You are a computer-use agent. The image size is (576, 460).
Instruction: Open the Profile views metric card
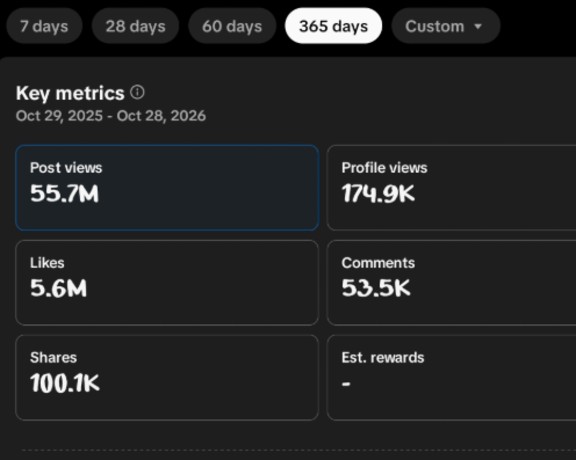(x=451, y=188)
